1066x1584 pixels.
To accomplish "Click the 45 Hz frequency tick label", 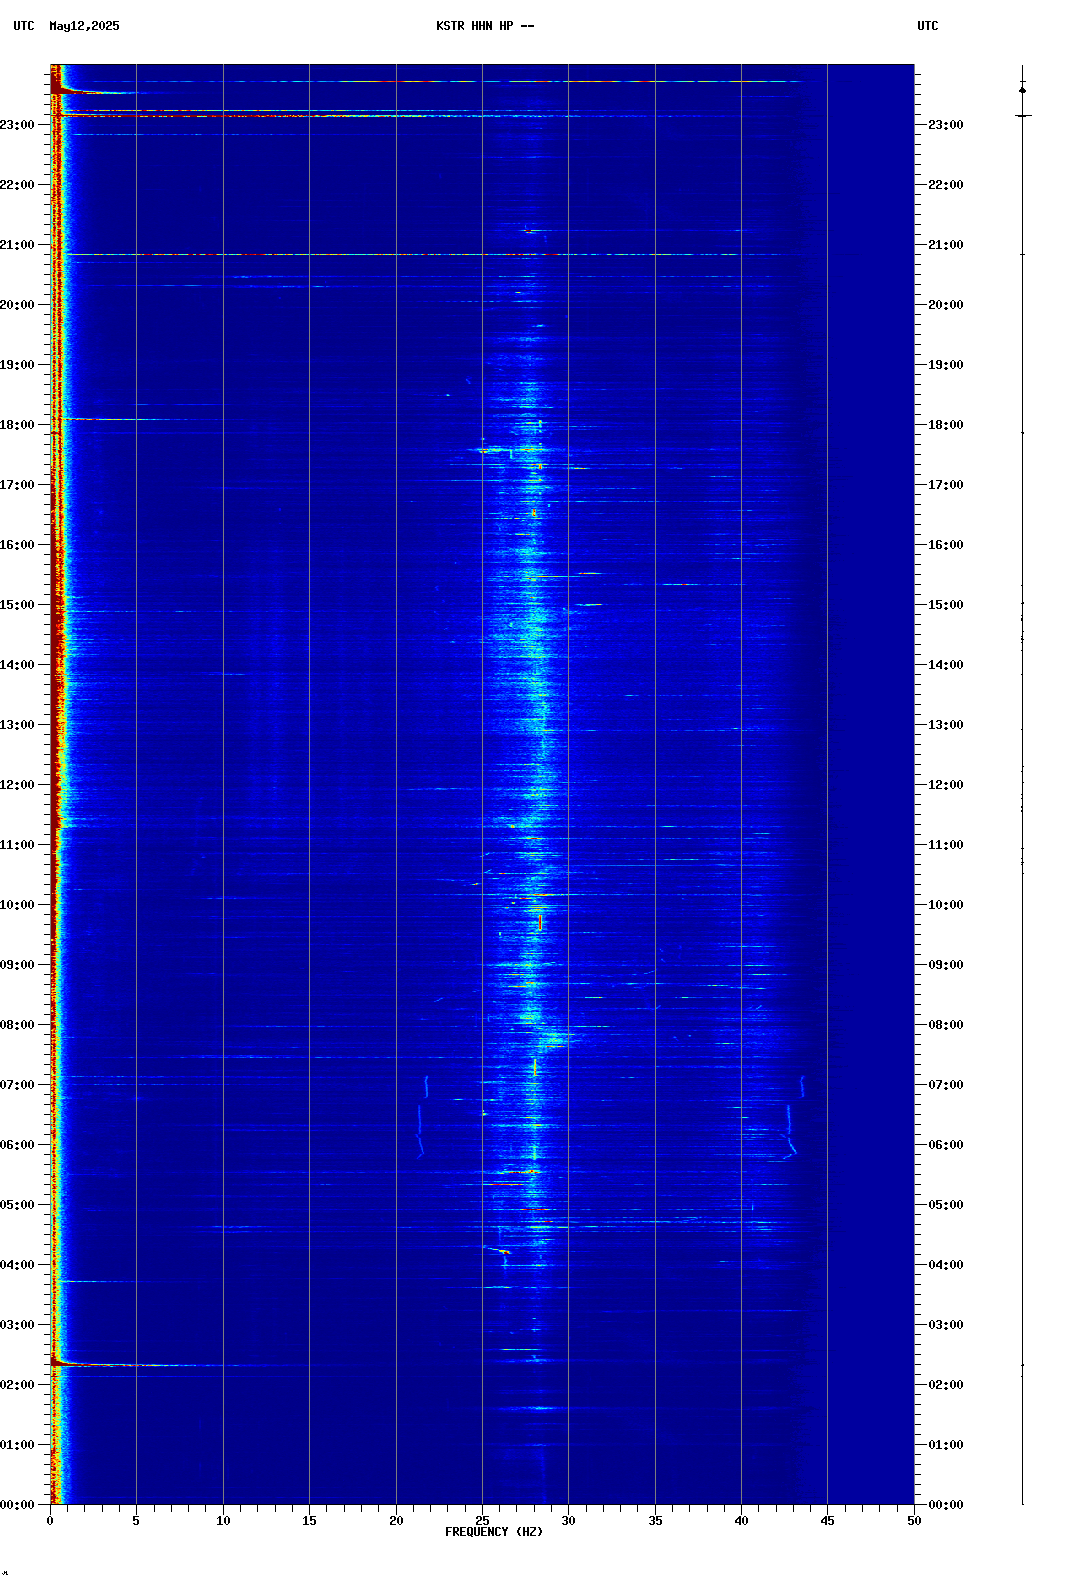I will click(x=827, y=1521).
